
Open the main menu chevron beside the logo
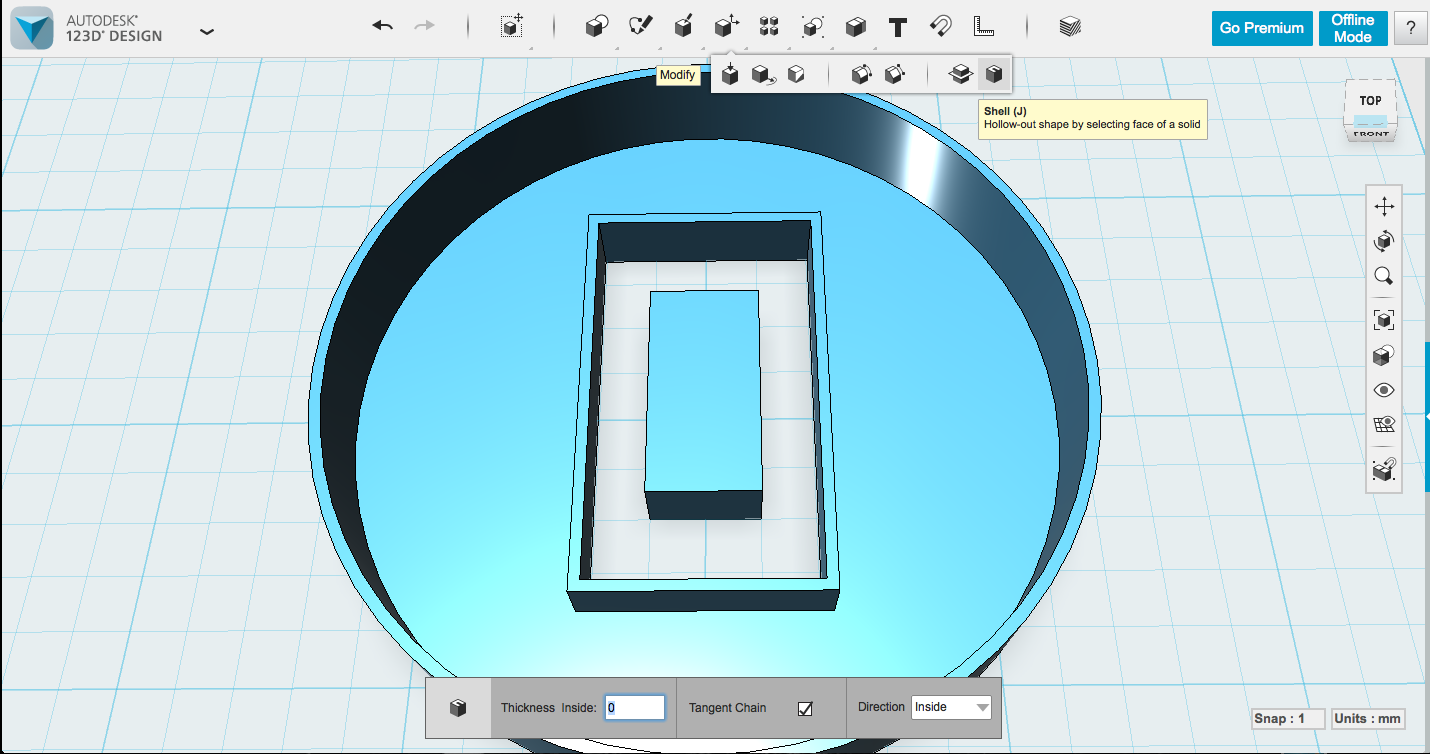pos(207,31)
